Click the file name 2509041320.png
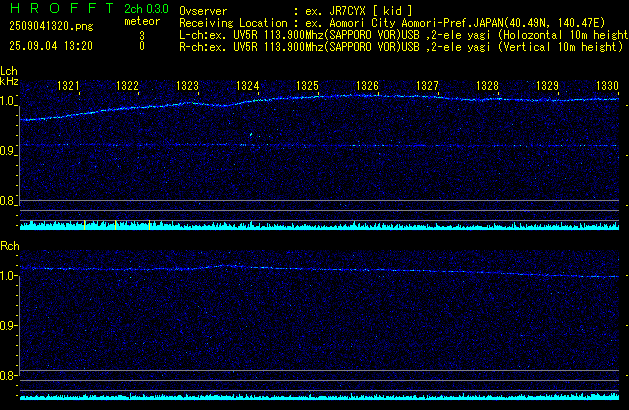The width and height of the screenshot is (629, 410). click(x=51, y=26)
